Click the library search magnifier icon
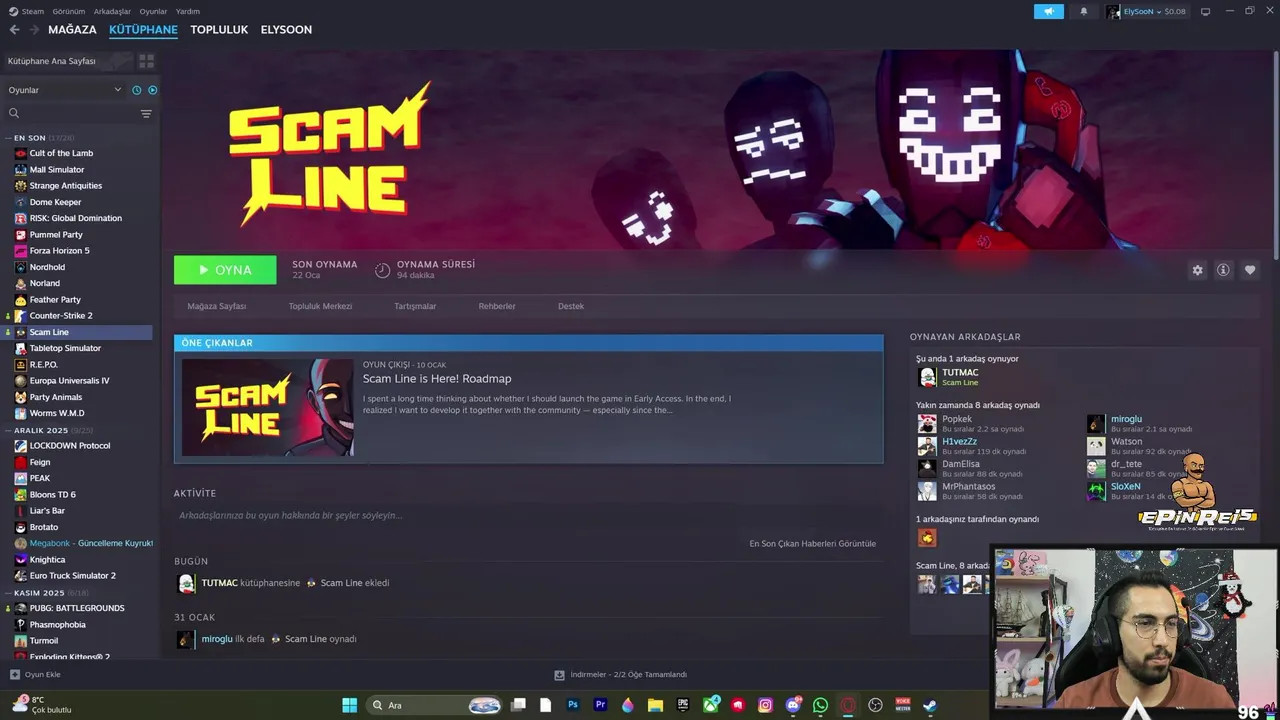Screen dimensions: 1280x720 [14, 113]
